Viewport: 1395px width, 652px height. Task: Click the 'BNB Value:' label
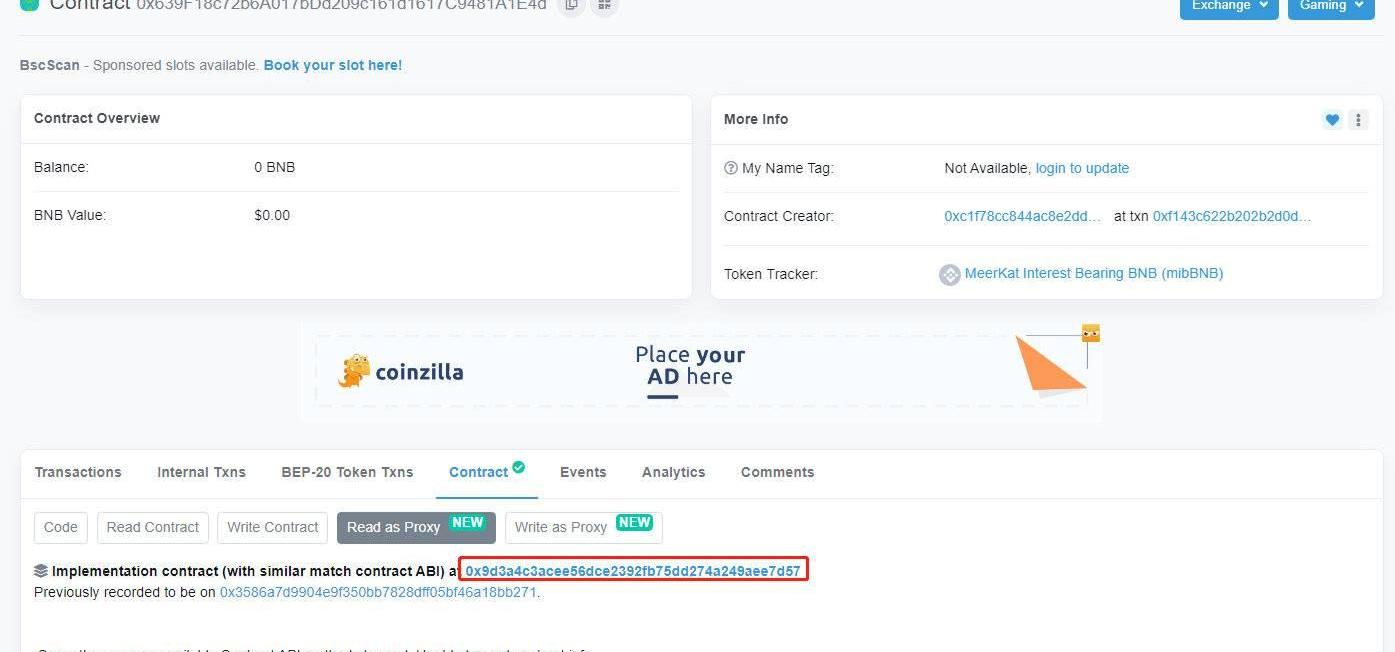[x=70, y=215]
